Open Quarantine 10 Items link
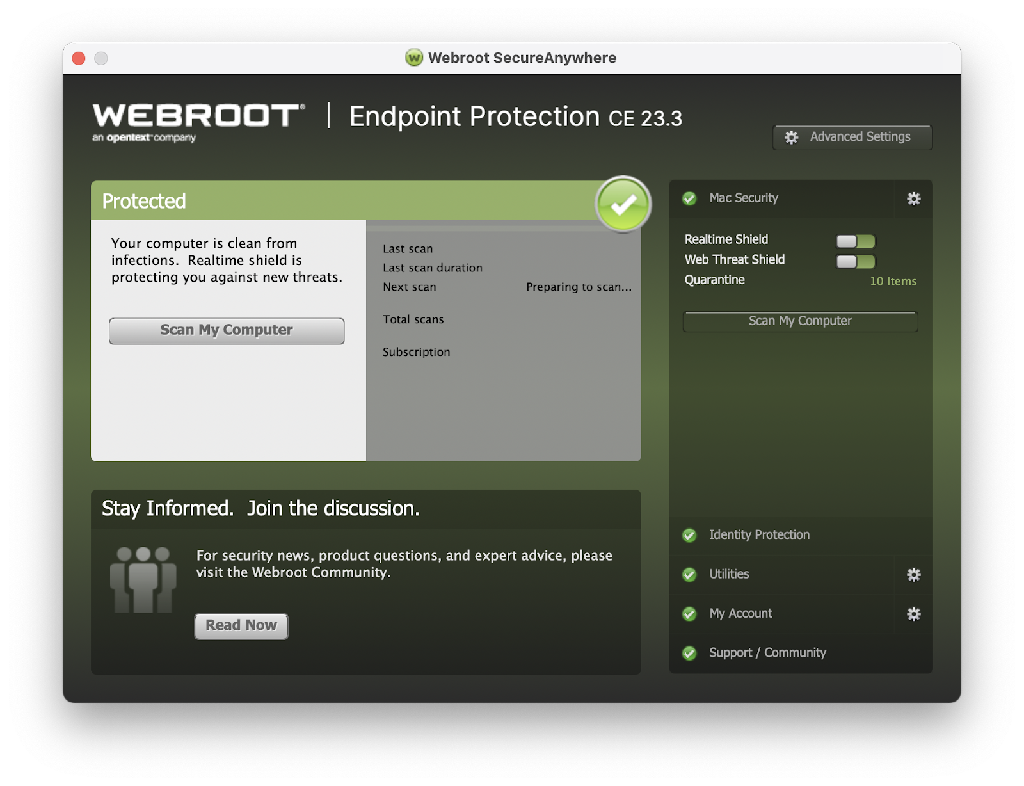Viewport: 1024px width, 786px height. (x=893, y=281)
